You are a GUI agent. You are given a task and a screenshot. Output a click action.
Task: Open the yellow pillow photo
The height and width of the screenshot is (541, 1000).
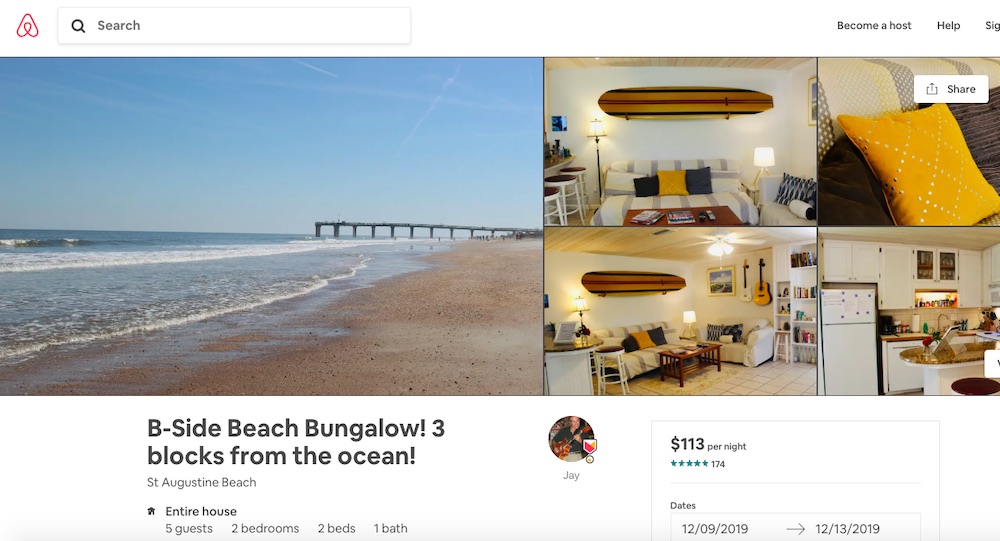909,142
